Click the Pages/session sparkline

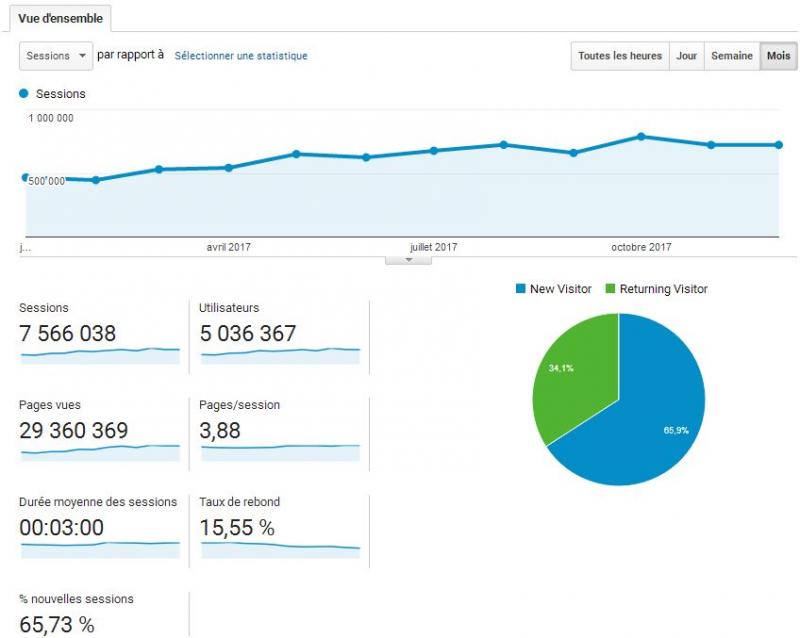(280, 451)
